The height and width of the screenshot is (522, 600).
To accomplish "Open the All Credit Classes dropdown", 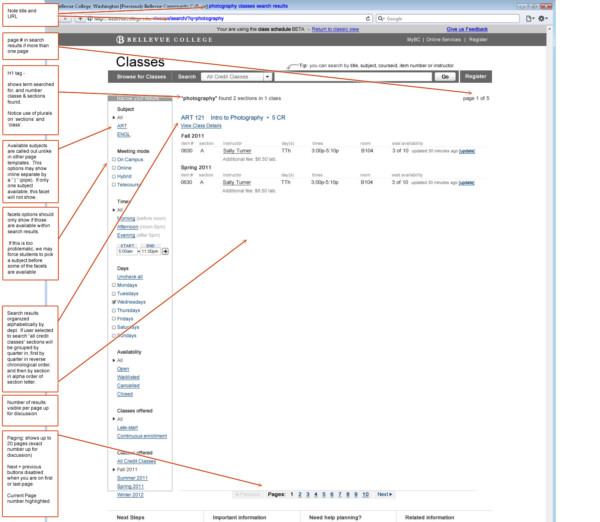I will click(236, 77).
